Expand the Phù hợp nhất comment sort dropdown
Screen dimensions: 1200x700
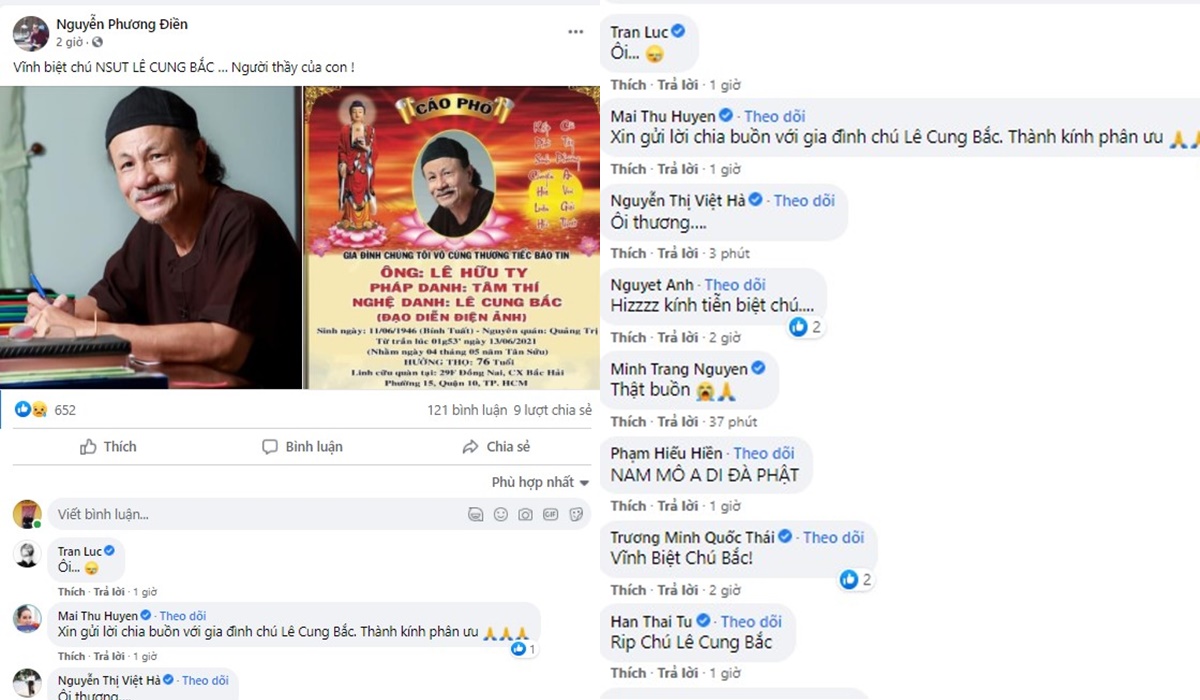540,482
